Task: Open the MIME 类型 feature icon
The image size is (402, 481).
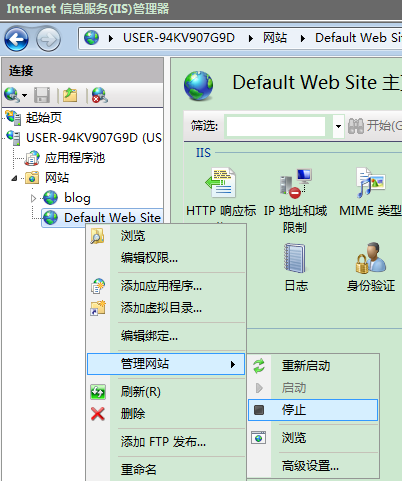Action: pos(371,183)
